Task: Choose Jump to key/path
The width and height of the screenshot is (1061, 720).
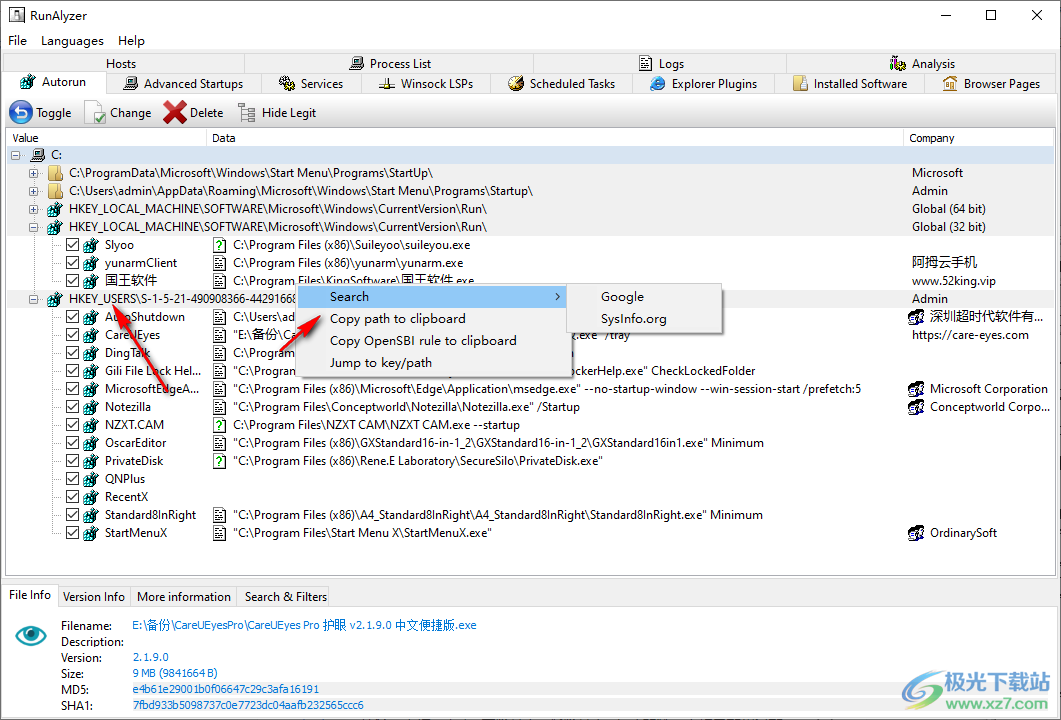Action: [433, 363]
